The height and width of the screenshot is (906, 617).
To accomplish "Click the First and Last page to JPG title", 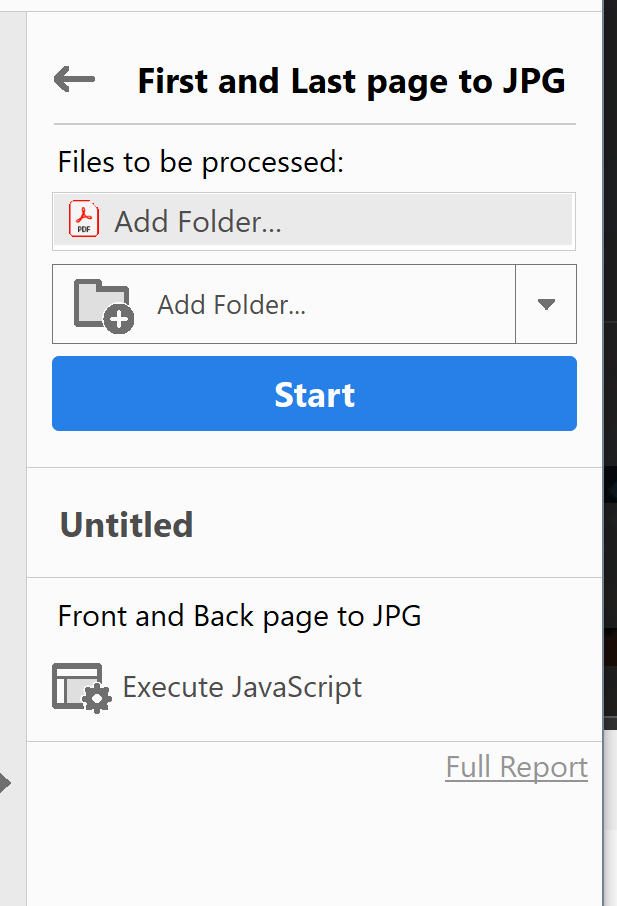I will [351, 81].
